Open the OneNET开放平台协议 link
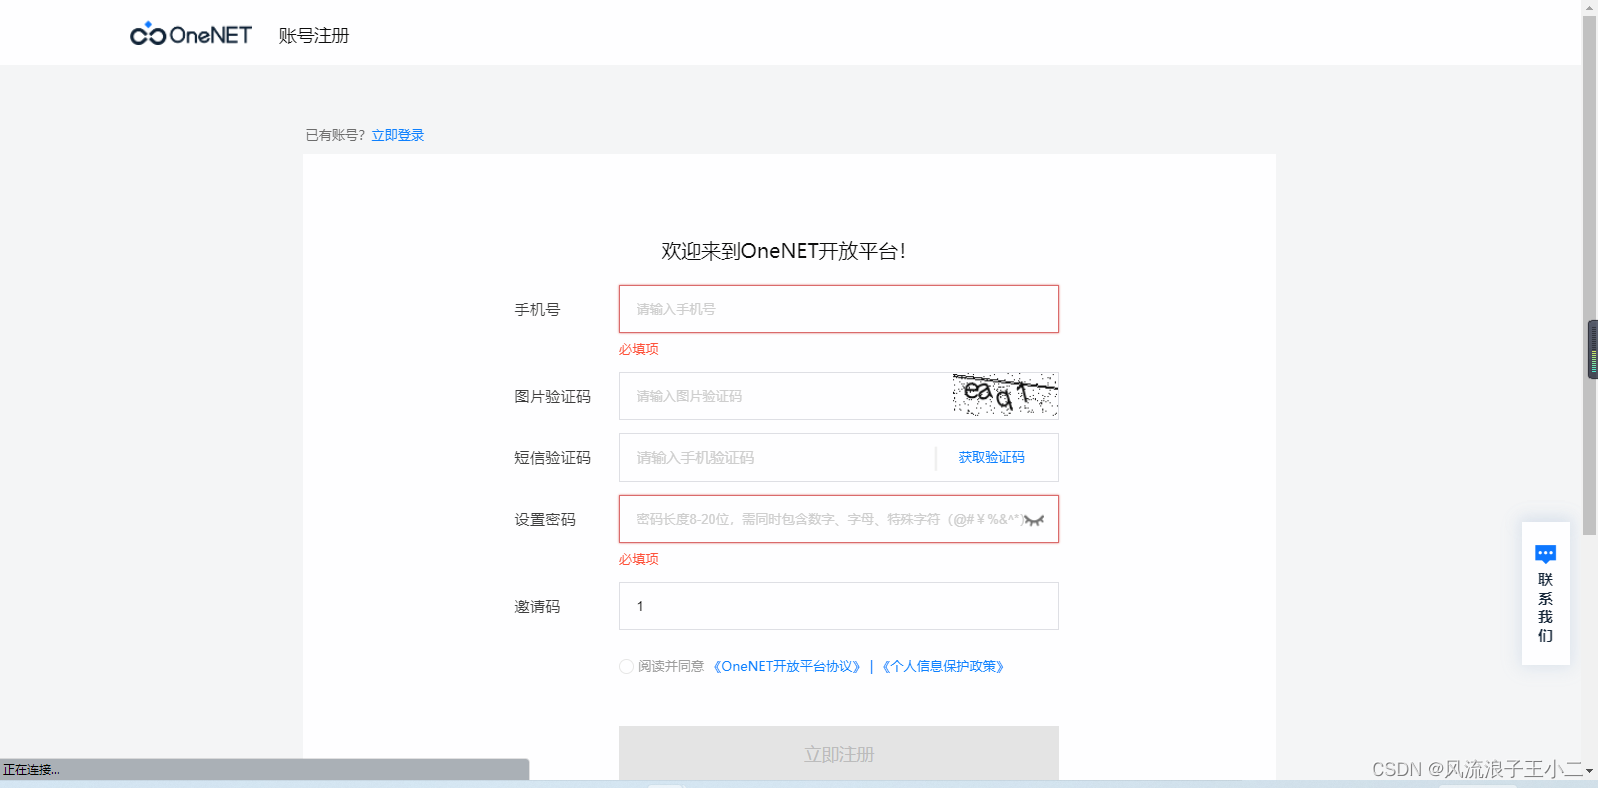The height and width of the screenshot is (788, 1598). pos(787,667)
